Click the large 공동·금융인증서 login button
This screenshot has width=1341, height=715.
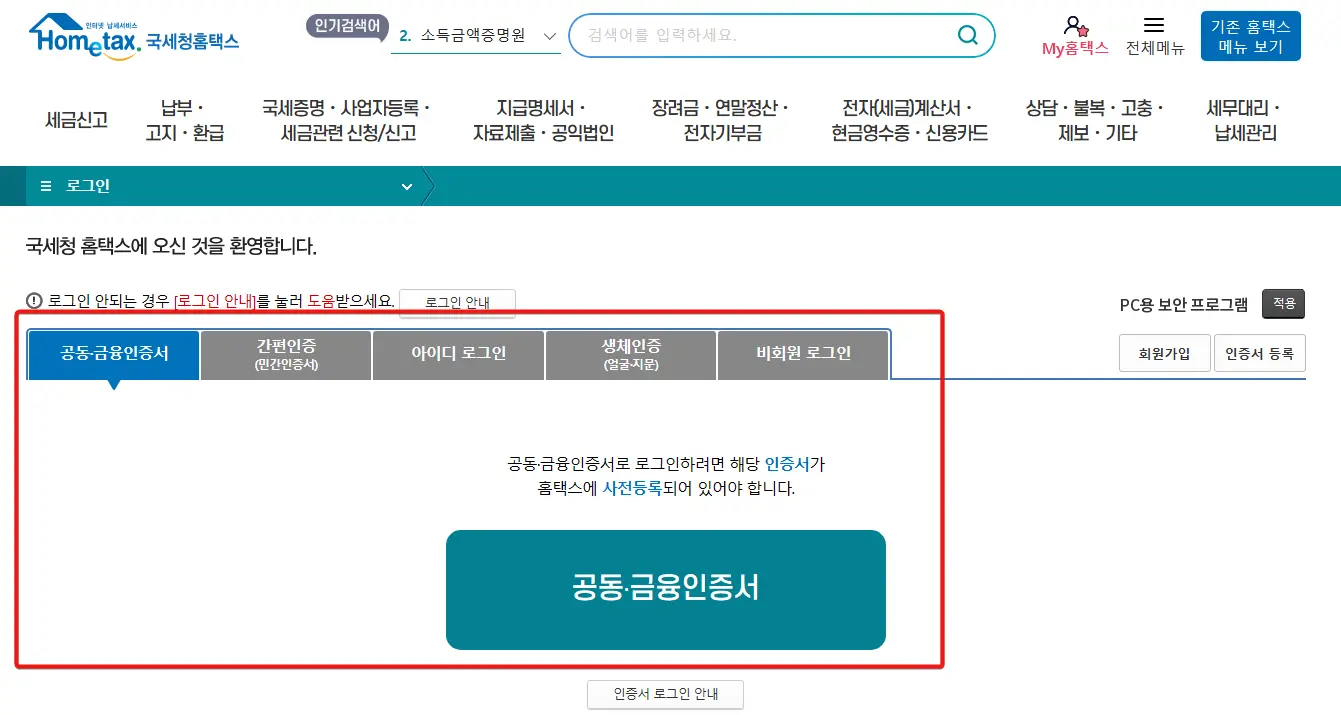point(666,589)
